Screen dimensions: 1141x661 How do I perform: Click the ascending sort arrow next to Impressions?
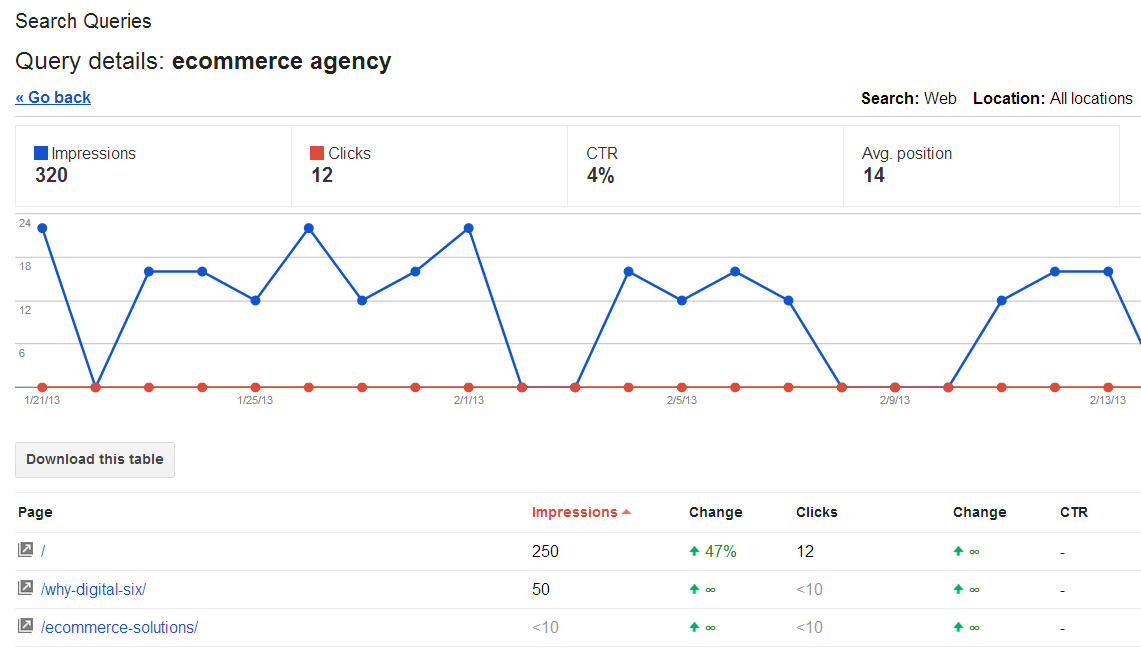click(627, 511)
